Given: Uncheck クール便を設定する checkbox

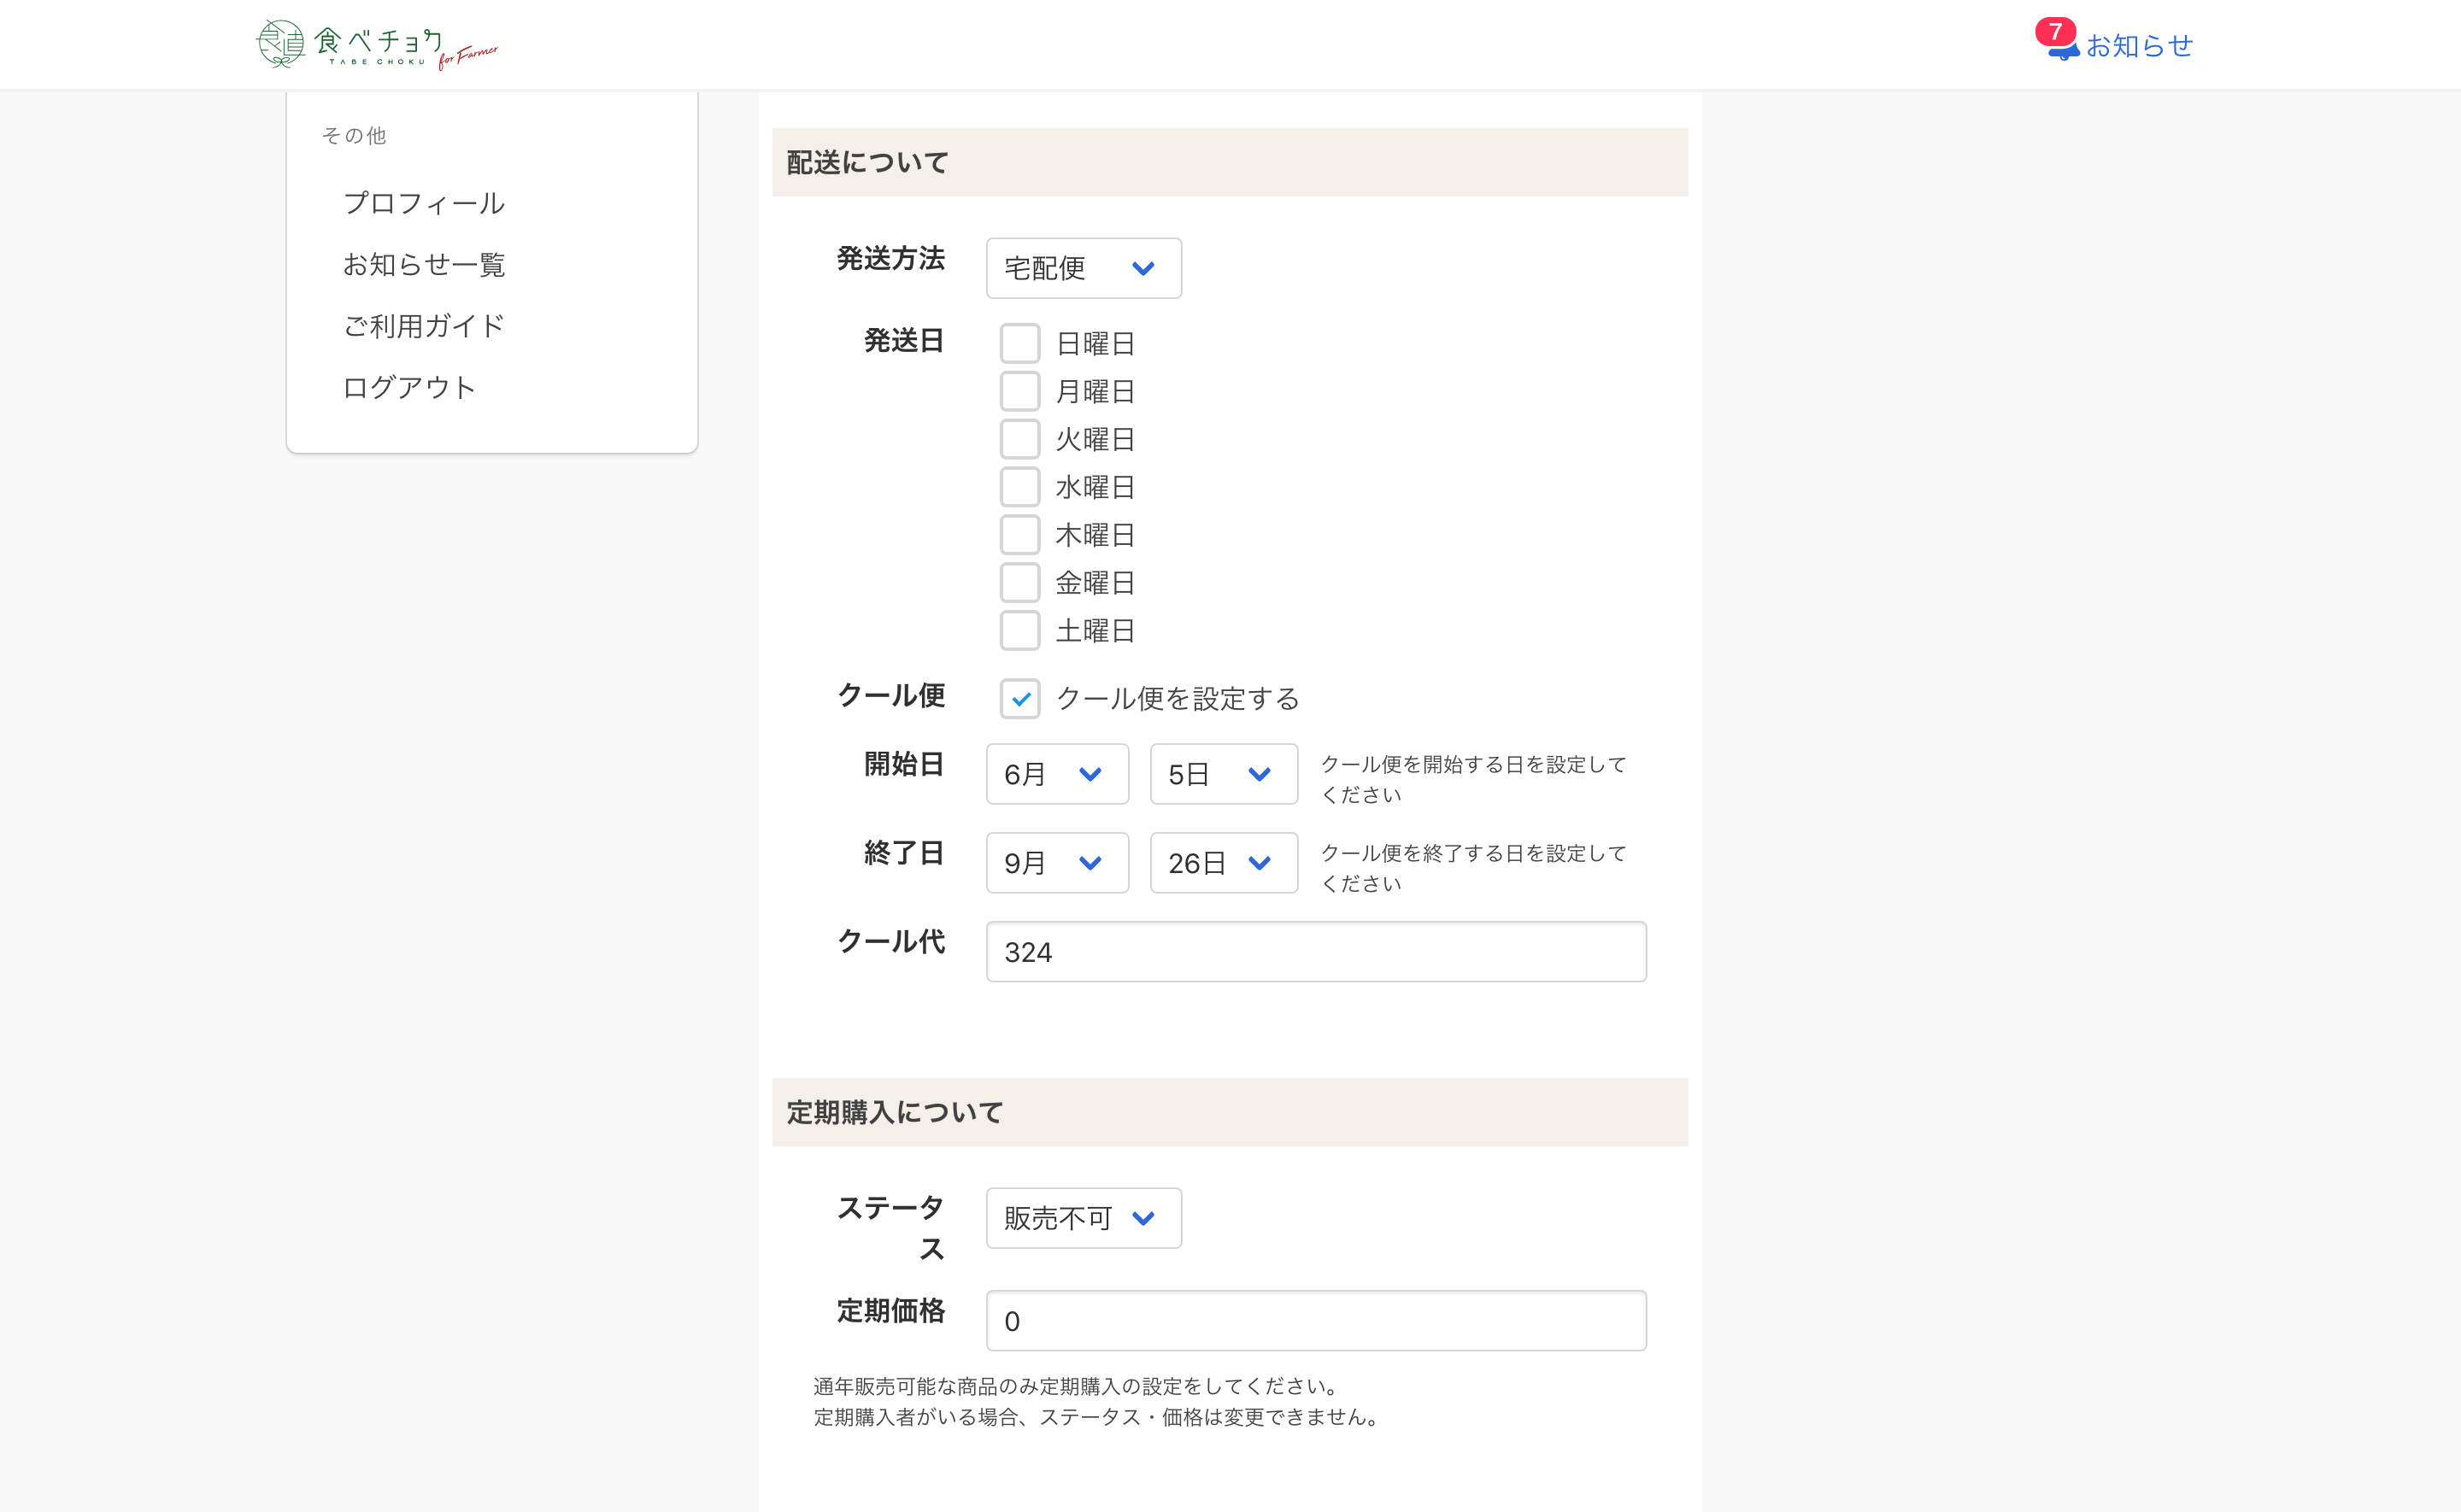Looking at the screenshot, I should coord(1020,698).
